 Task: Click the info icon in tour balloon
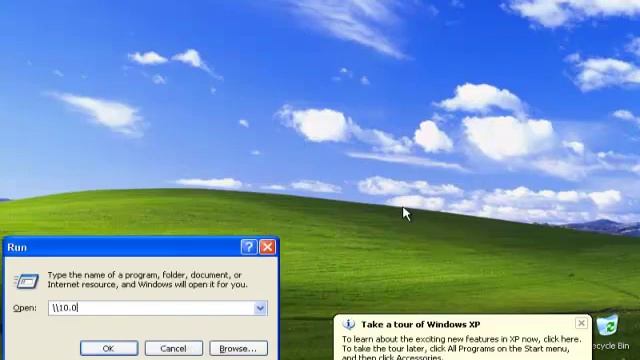coord(349,324)
